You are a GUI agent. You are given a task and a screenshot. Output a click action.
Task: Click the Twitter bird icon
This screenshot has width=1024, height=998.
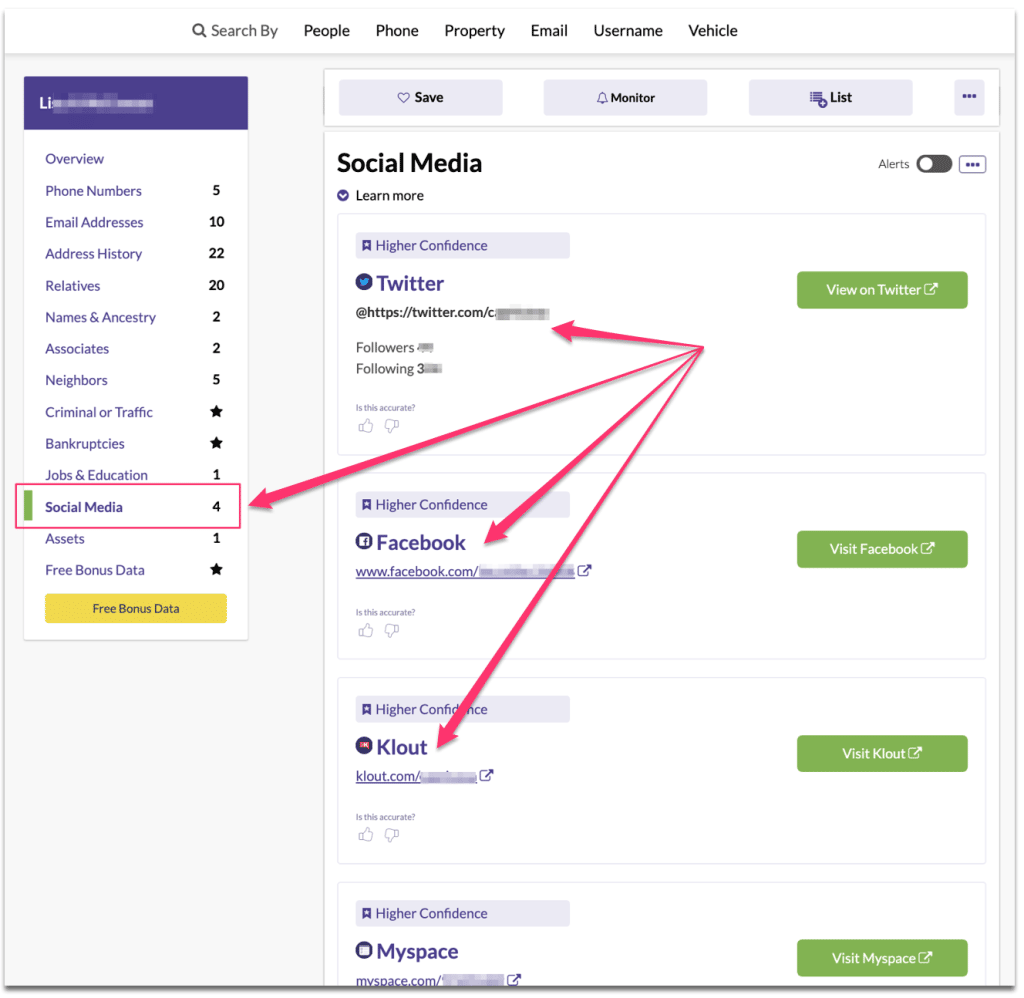[x=364, y=282]
